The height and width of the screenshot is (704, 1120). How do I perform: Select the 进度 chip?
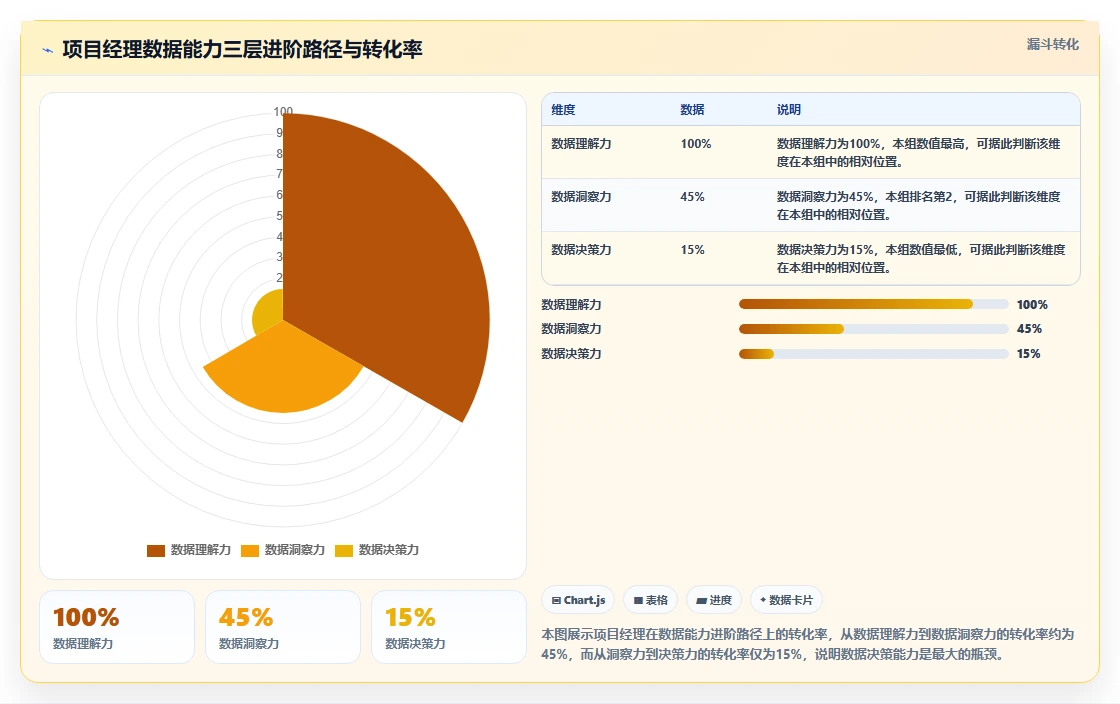tap(714, 600)
